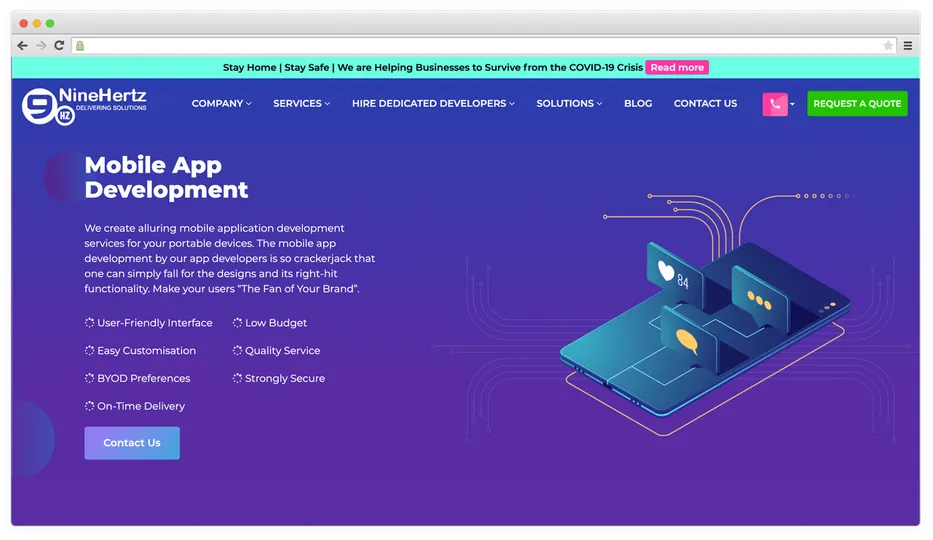
Task: Click the bookmark star in the address bar
Action: pos(887,46)
